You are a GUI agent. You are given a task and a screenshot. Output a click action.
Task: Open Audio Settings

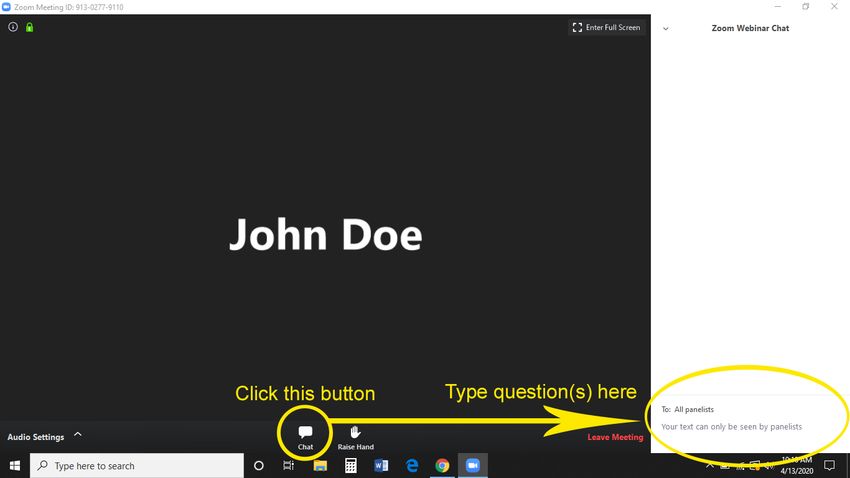coord(36,437)
